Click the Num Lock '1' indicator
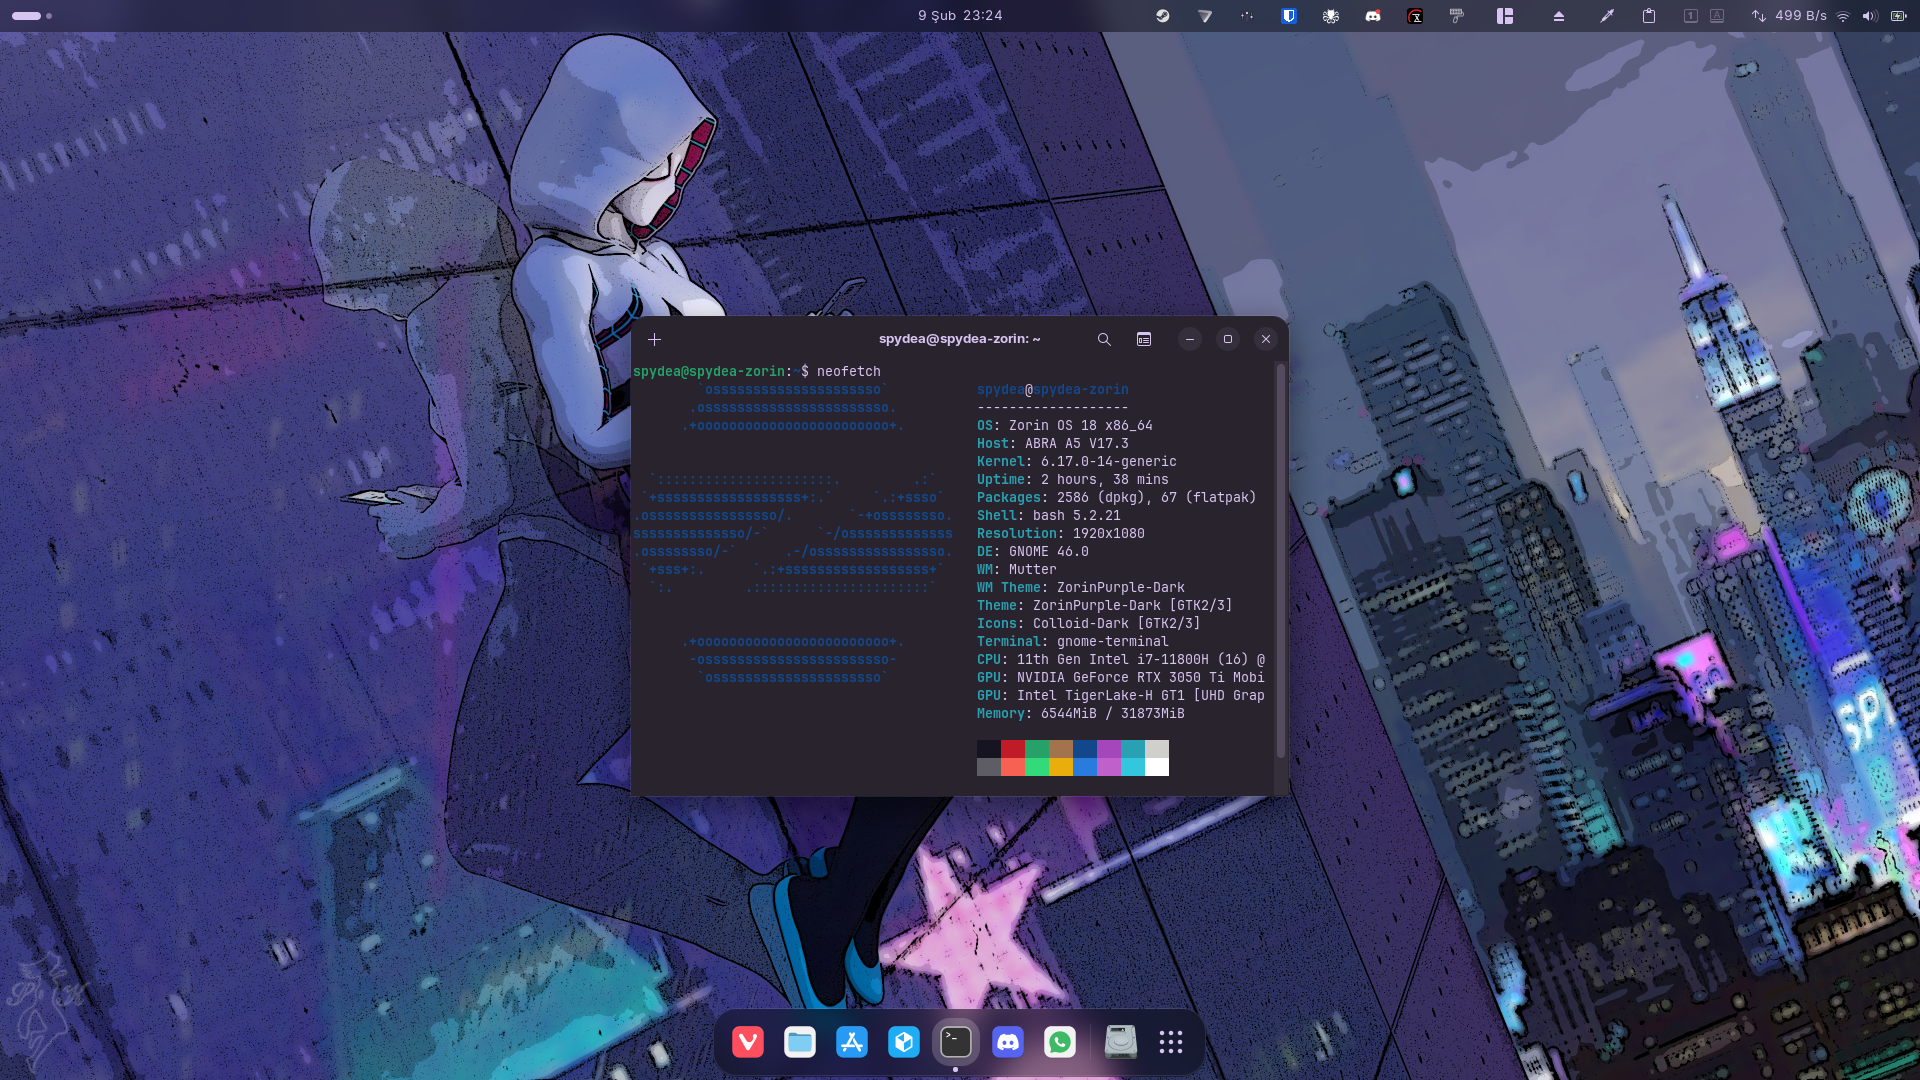 pyautogui.click(x=1691, y=16)
